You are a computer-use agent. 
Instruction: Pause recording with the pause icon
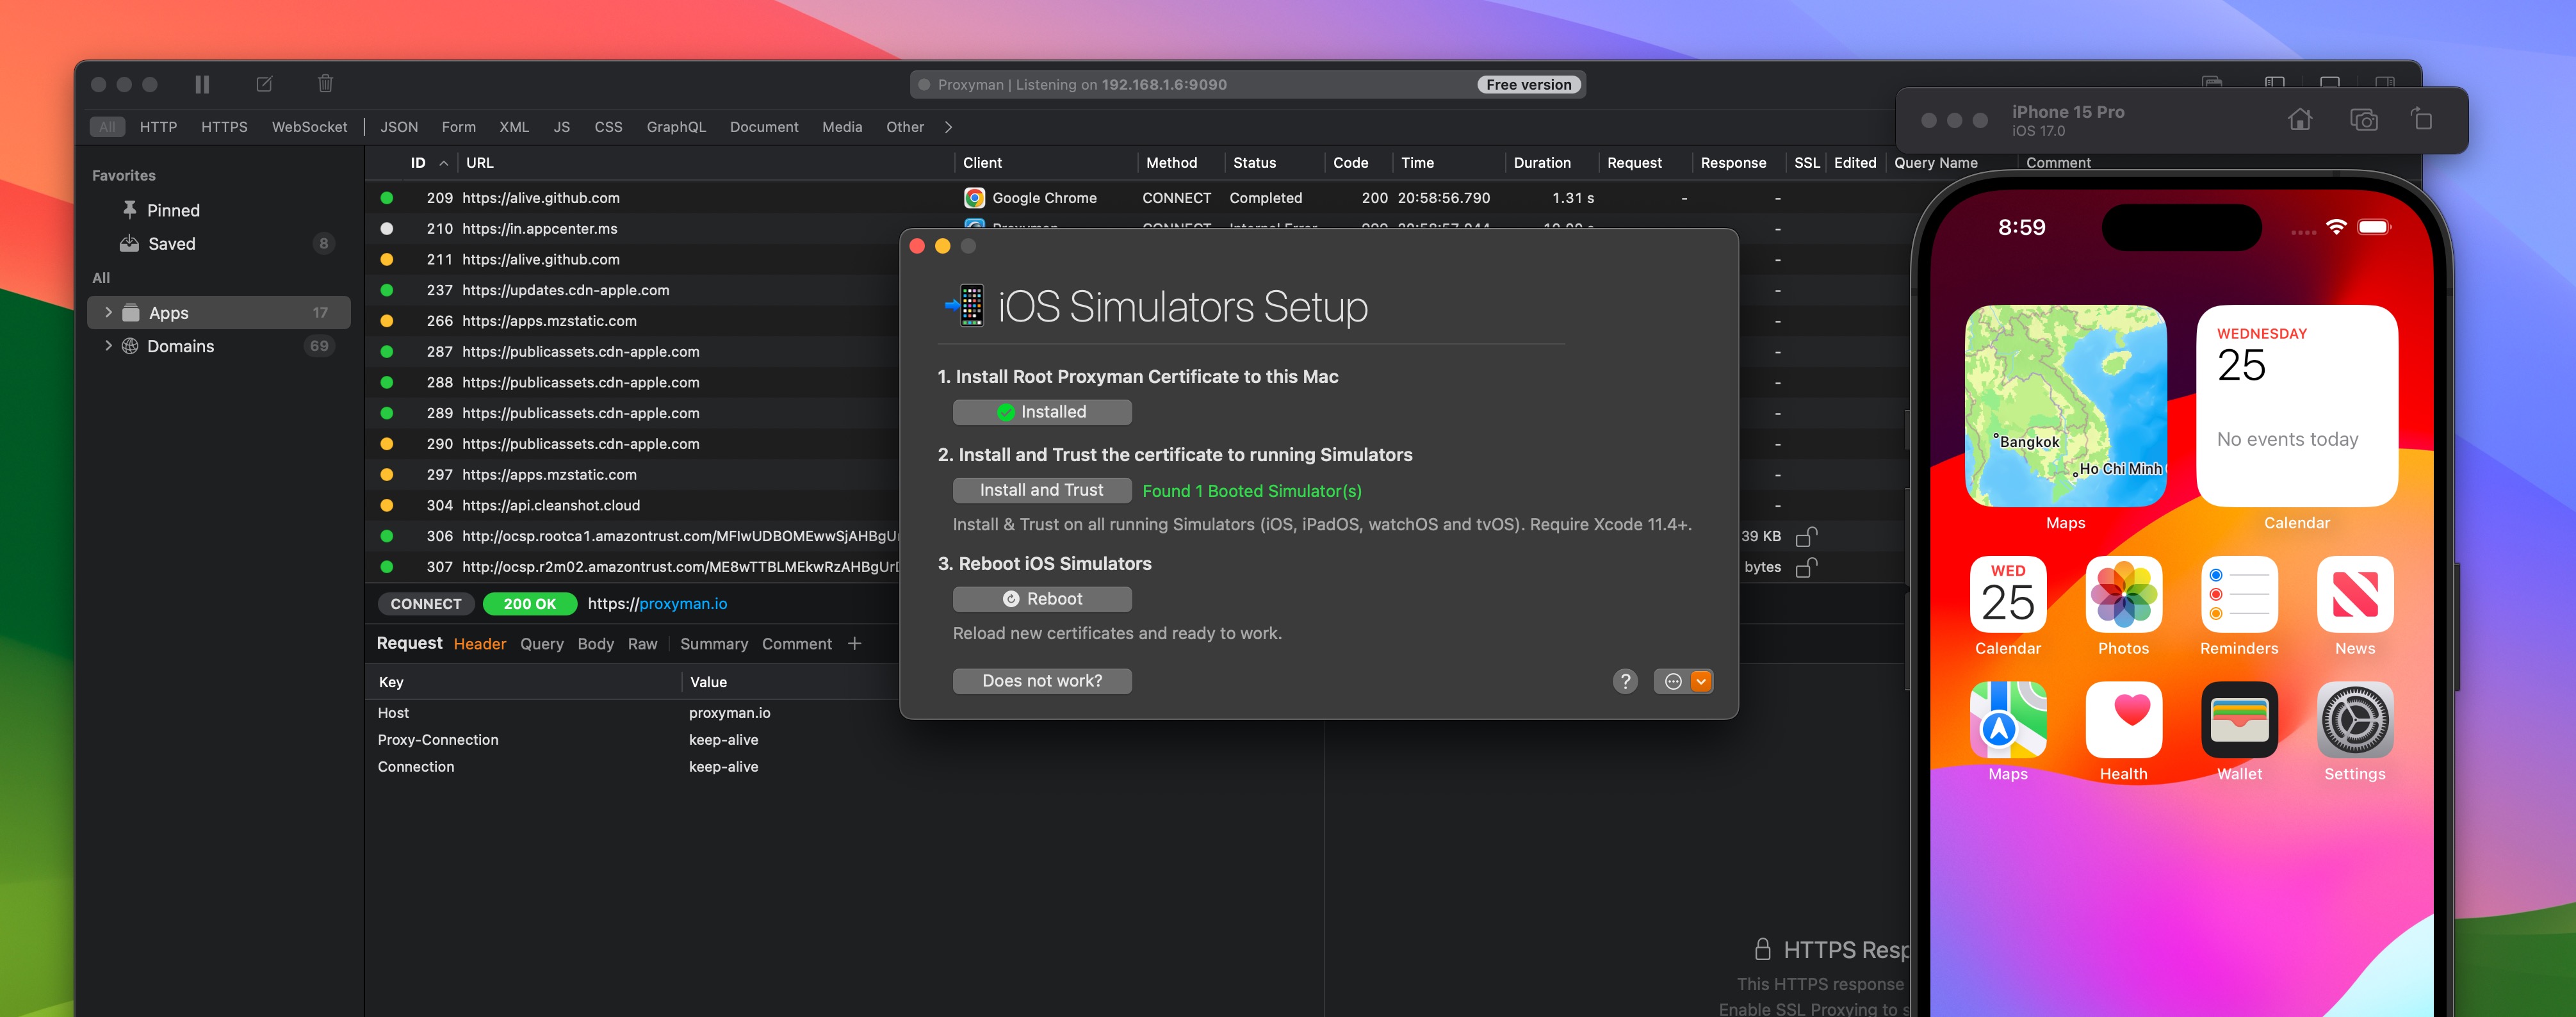(x=202, y=85)
